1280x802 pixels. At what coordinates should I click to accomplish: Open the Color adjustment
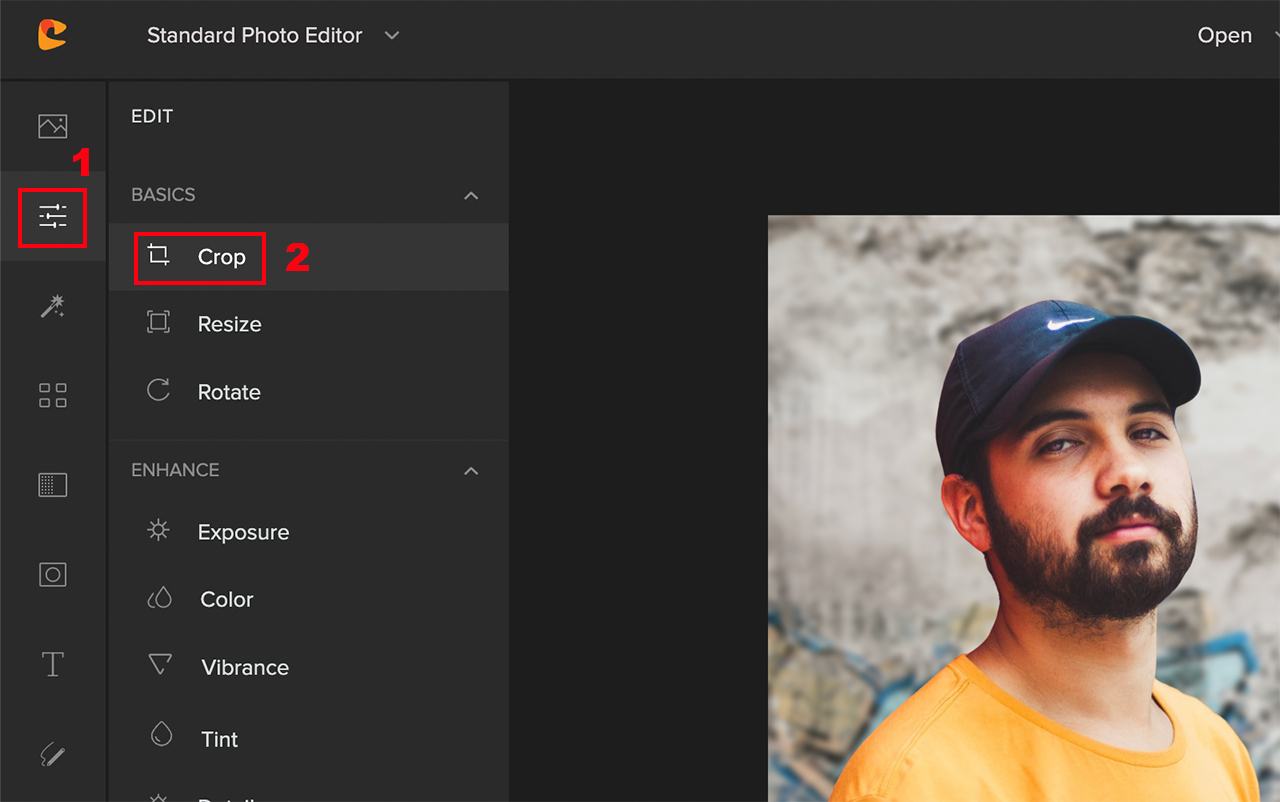click(x=226, y=598)
